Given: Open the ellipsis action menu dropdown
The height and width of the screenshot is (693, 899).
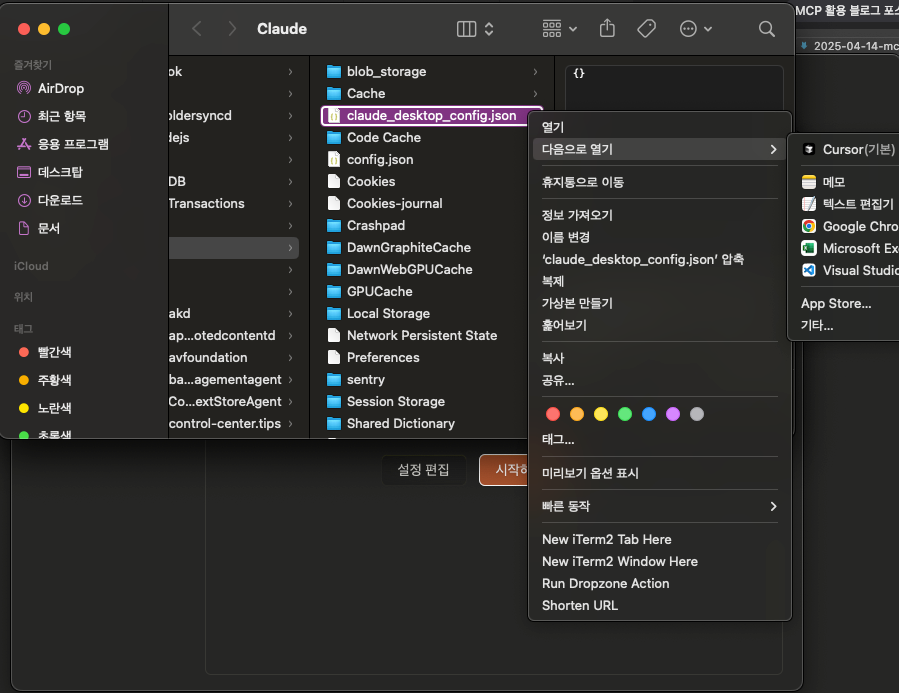Looking at the screenshot, I should coord(695,29).
